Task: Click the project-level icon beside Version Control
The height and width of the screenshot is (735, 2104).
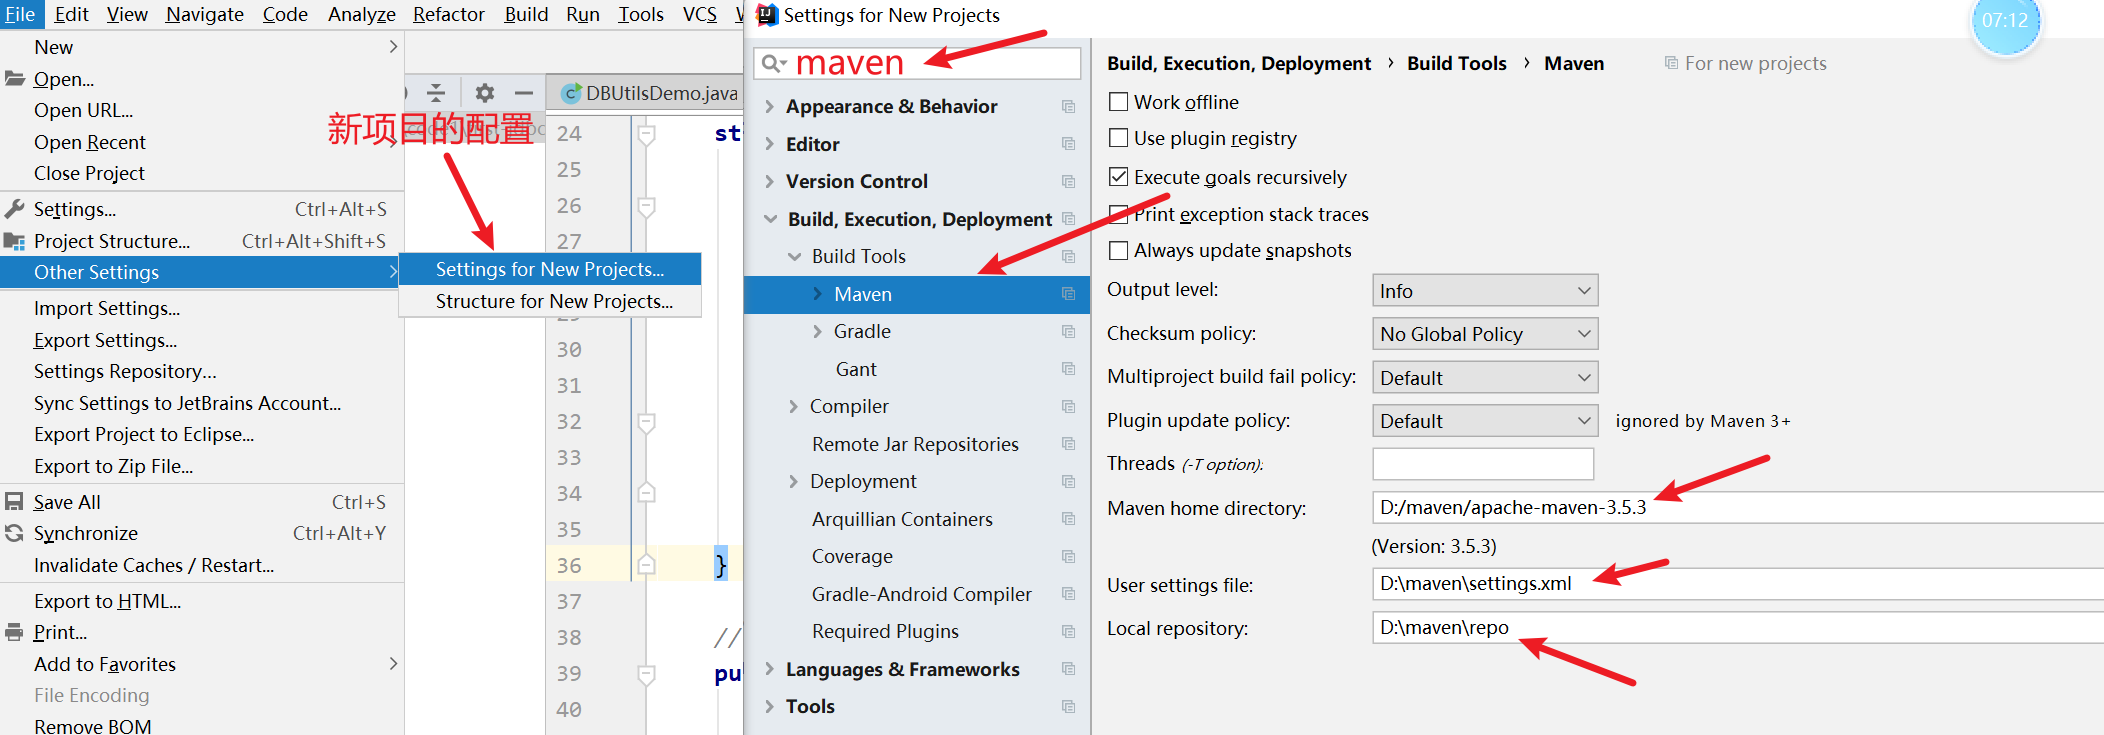Action: click(x=1068, y=181)
